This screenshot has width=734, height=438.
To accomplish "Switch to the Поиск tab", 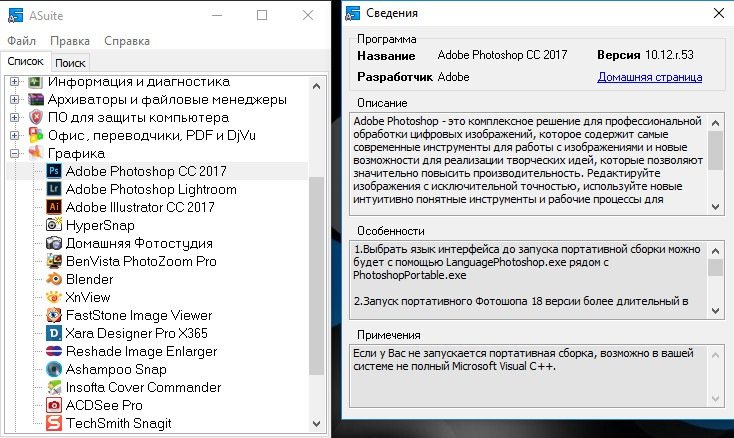I will point(70,63).
